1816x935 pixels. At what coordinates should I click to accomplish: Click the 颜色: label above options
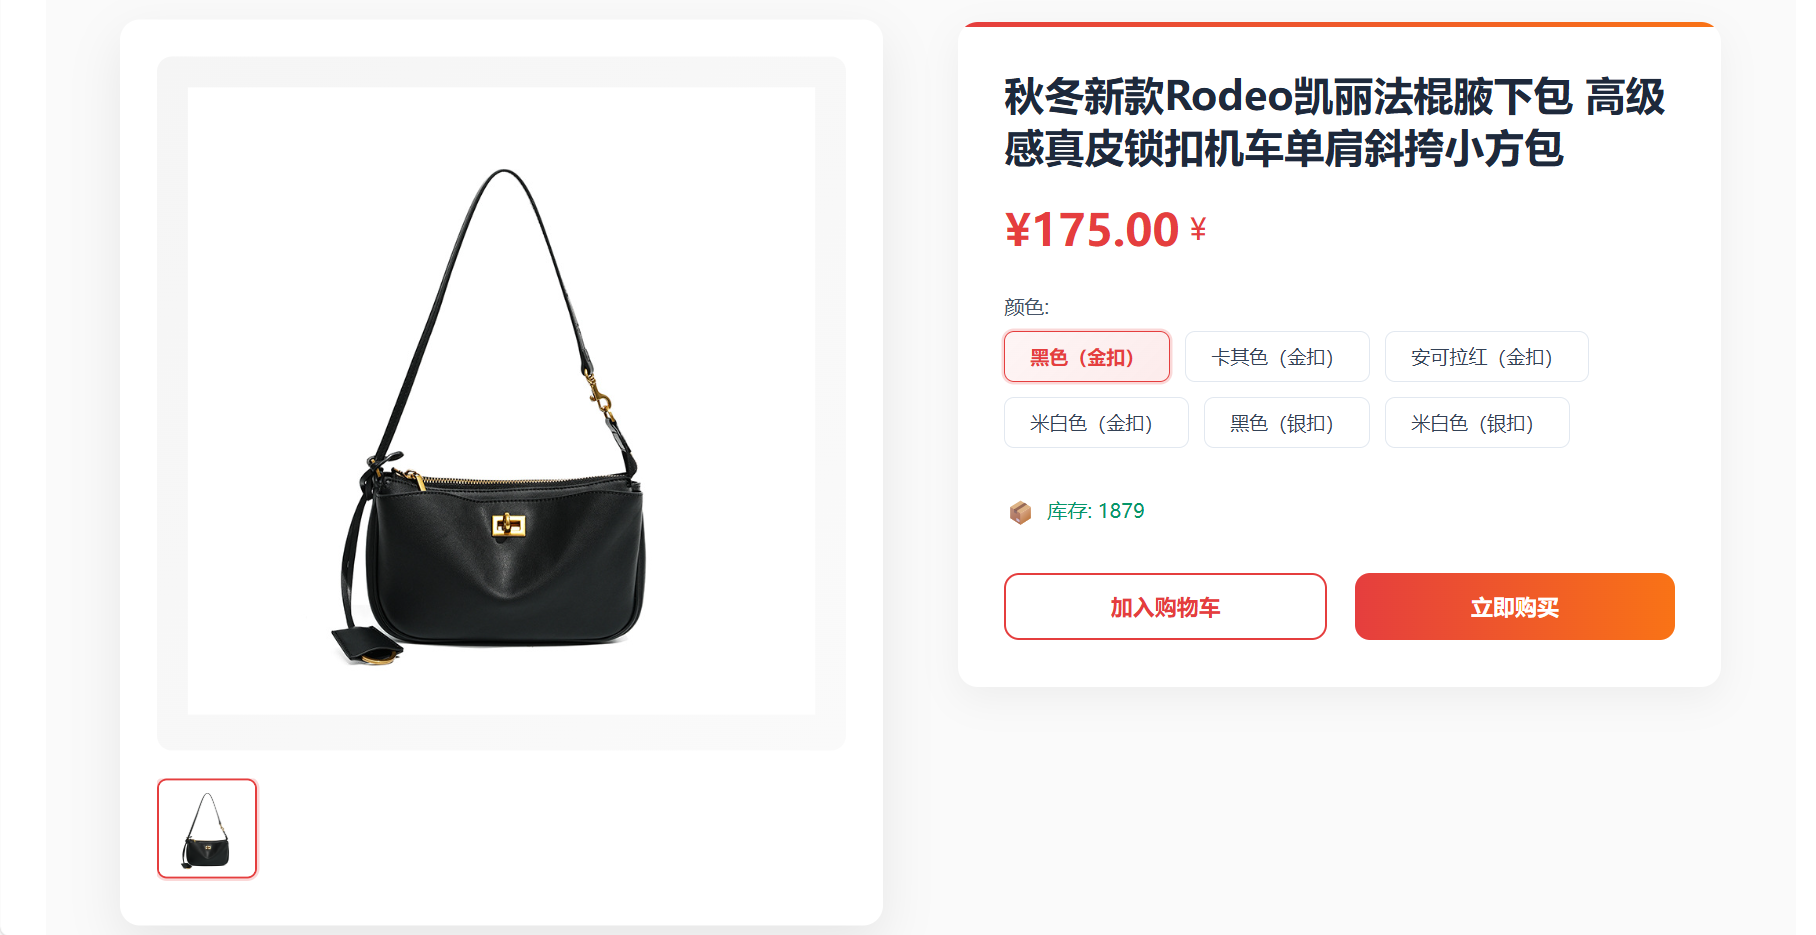(x=1026, y=307)
